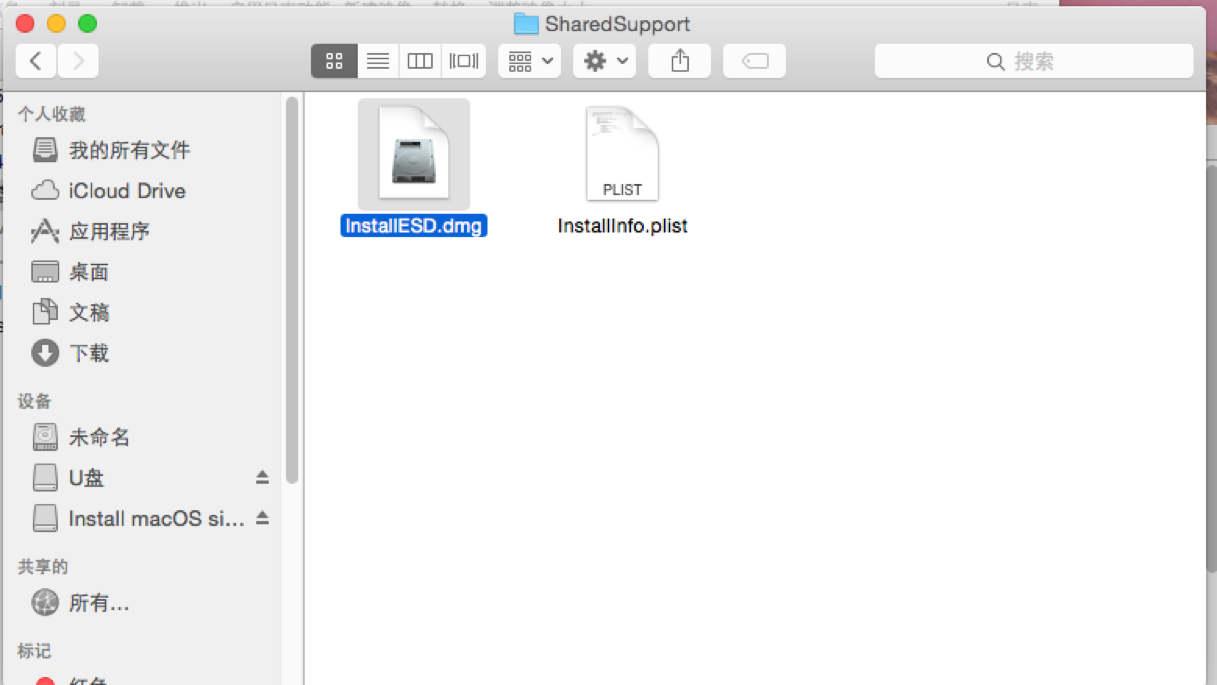
Task: Go back with the left chevron button
Action: (x=36, y=61)
